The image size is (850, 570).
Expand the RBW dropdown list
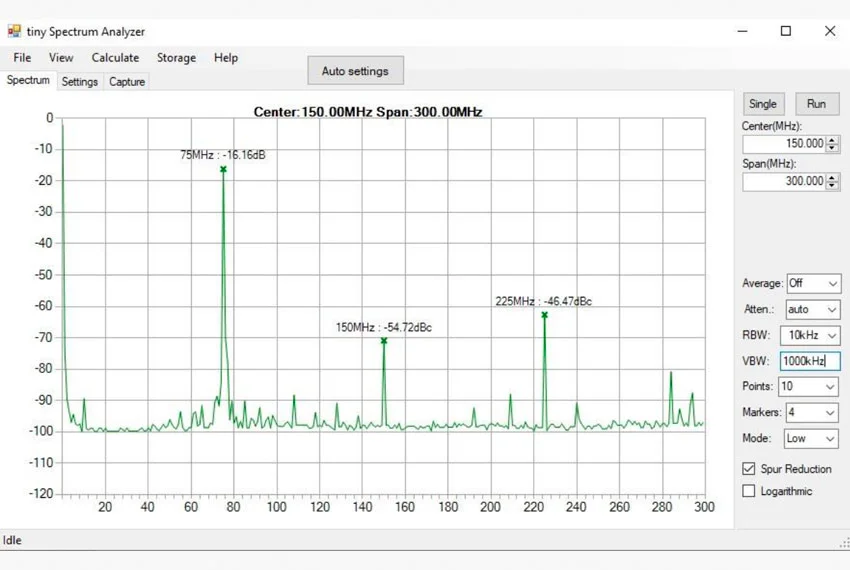(811, 336)
